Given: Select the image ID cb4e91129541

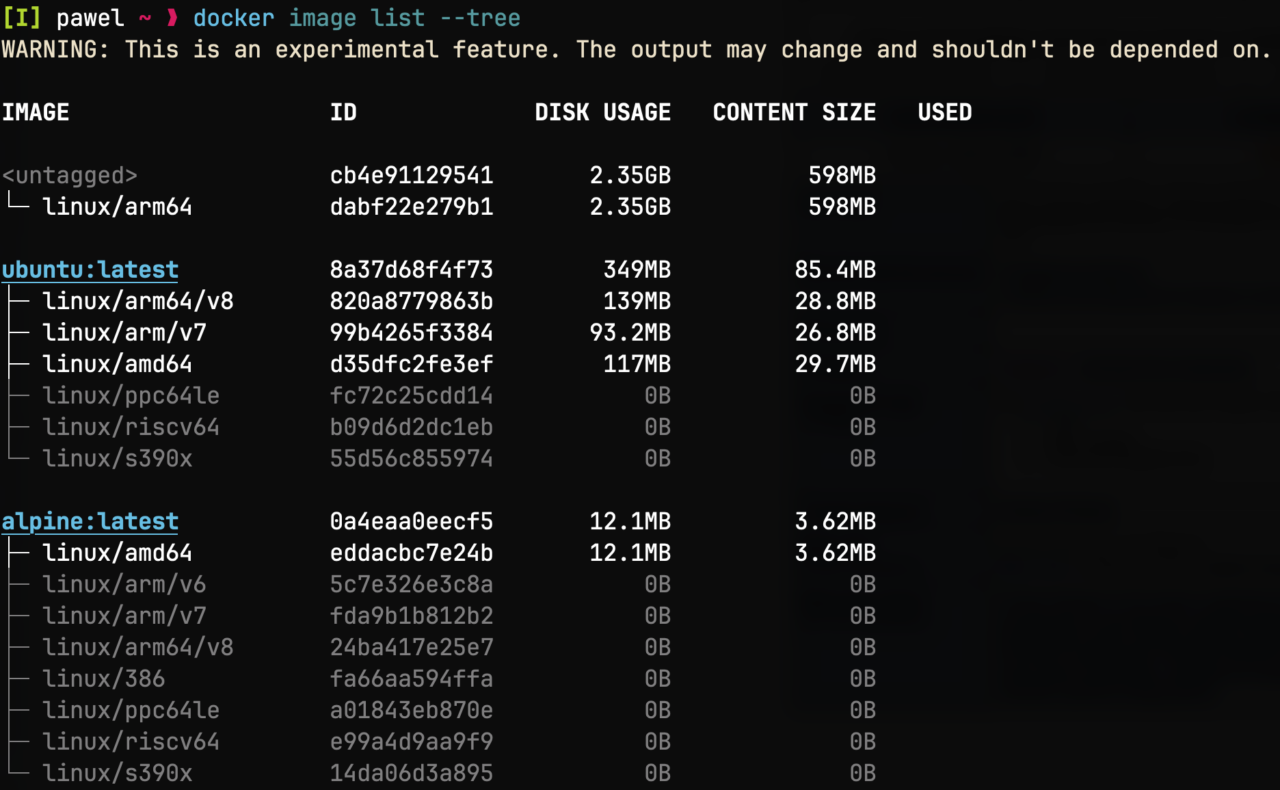Looking at the screenshot, I should [x=411, y=175].
